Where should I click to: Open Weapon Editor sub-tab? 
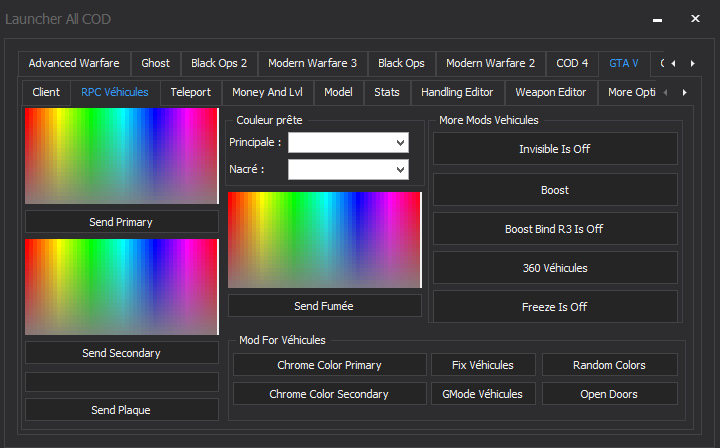(x=551, y=92)
